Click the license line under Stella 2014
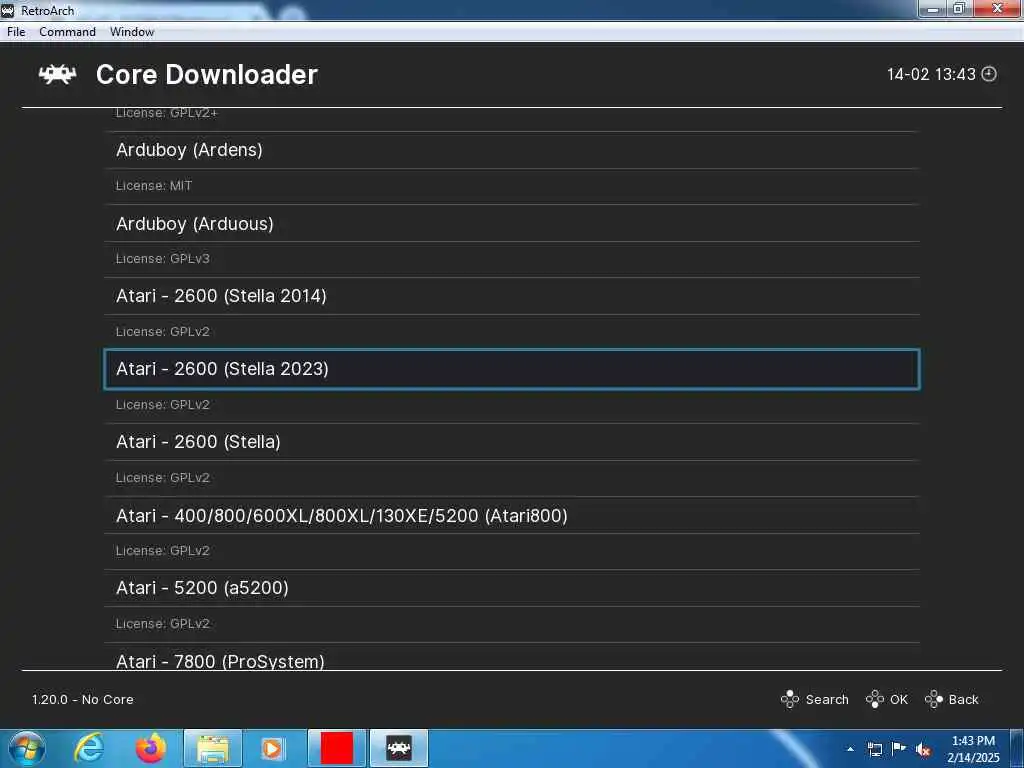 (163, 332)
